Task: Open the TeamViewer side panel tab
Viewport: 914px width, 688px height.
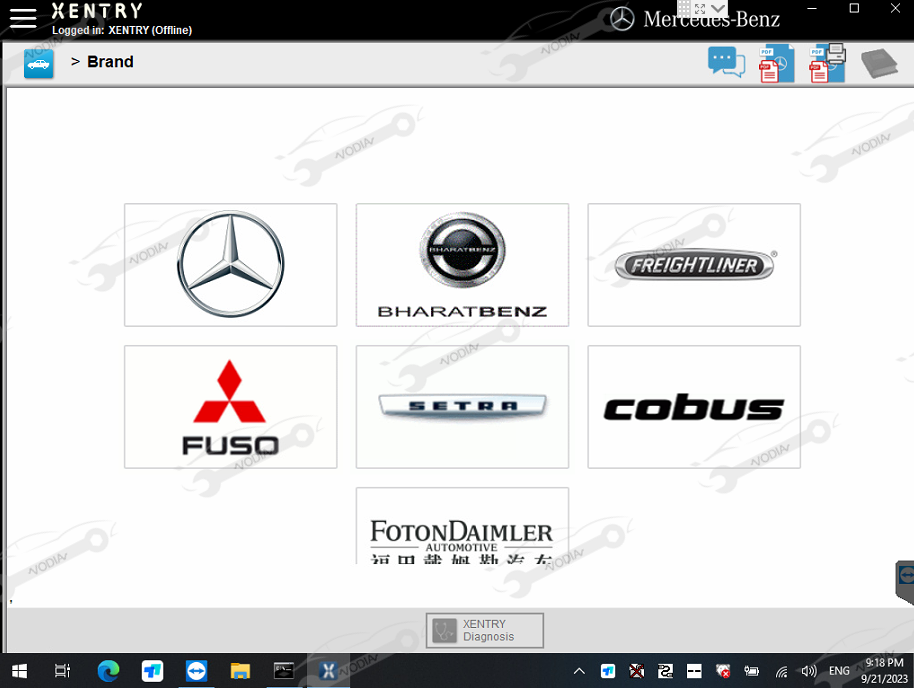Action: pyautogui.click(x=905, y=581)
